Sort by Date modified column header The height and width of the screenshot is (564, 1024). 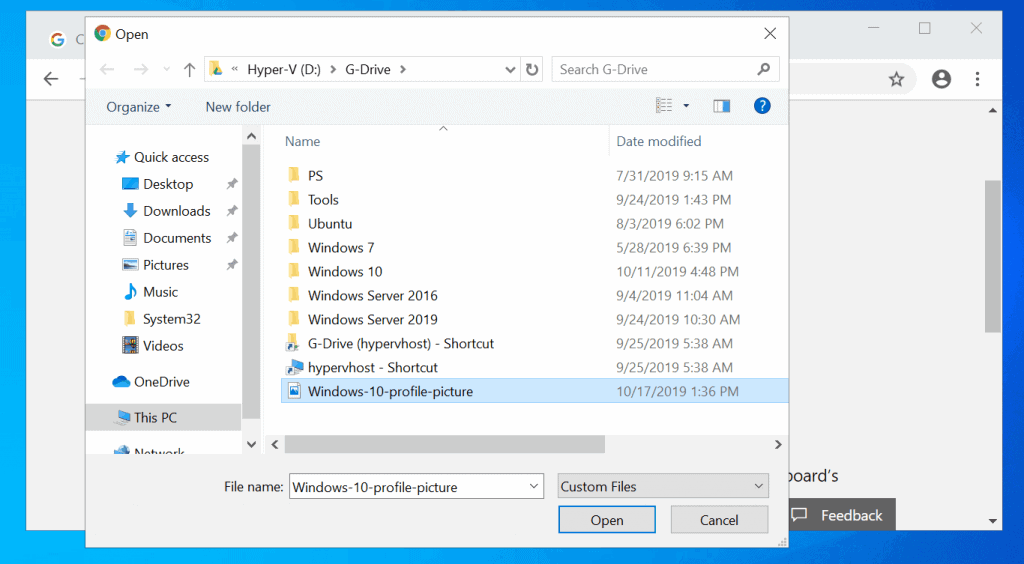[x=658, y=141]
